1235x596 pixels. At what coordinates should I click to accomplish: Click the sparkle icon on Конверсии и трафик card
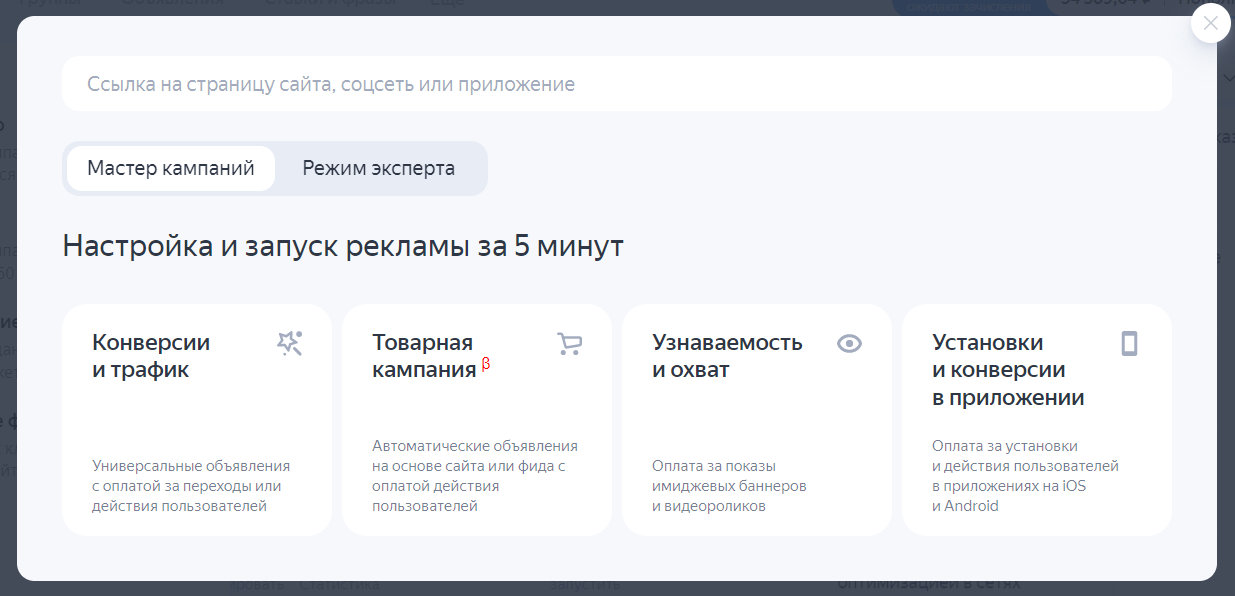click(289, 344)
